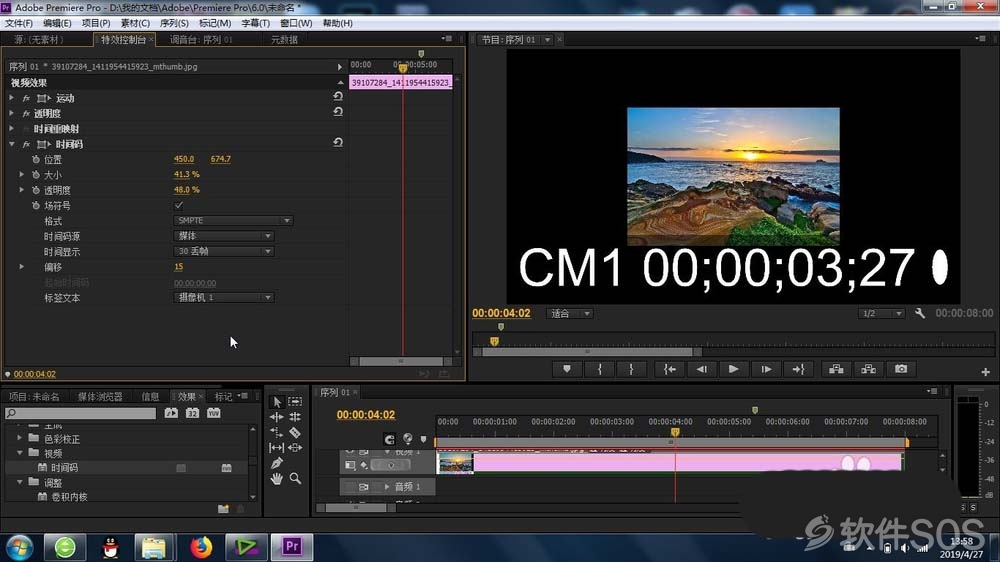Step back one frame
The width and height of the screenshot is (1000, 562).
click(702, 369)
